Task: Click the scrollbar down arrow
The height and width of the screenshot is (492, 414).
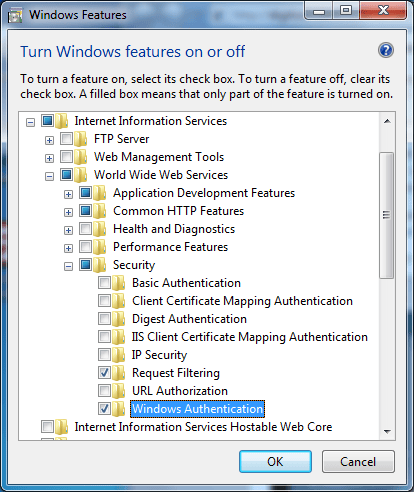Action: 387,431
